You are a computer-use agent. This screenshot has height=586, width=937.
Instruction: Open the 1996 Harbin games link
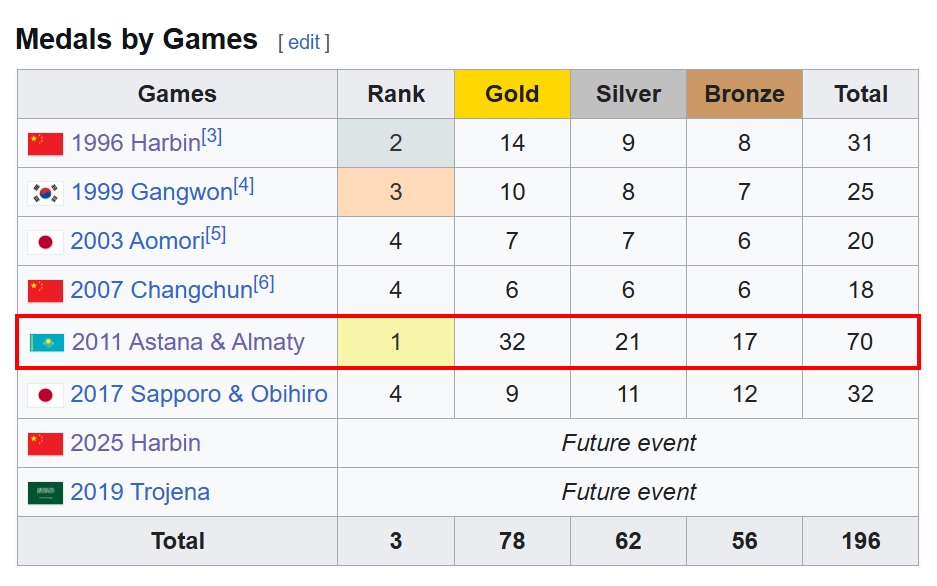click(135, 144)
